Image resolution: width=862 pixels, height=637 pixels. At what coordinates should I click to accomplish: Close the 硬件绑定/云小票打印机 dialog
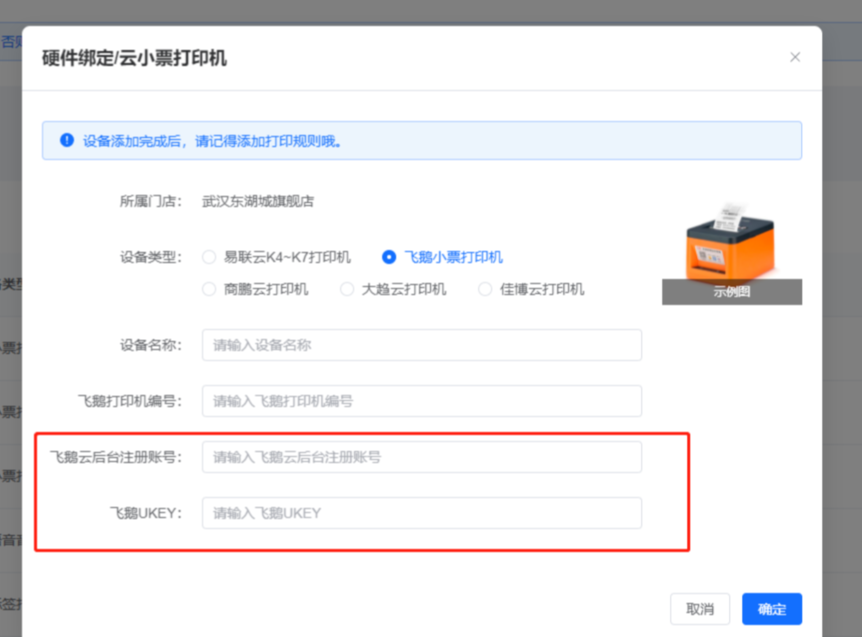(x=794, y=57)
